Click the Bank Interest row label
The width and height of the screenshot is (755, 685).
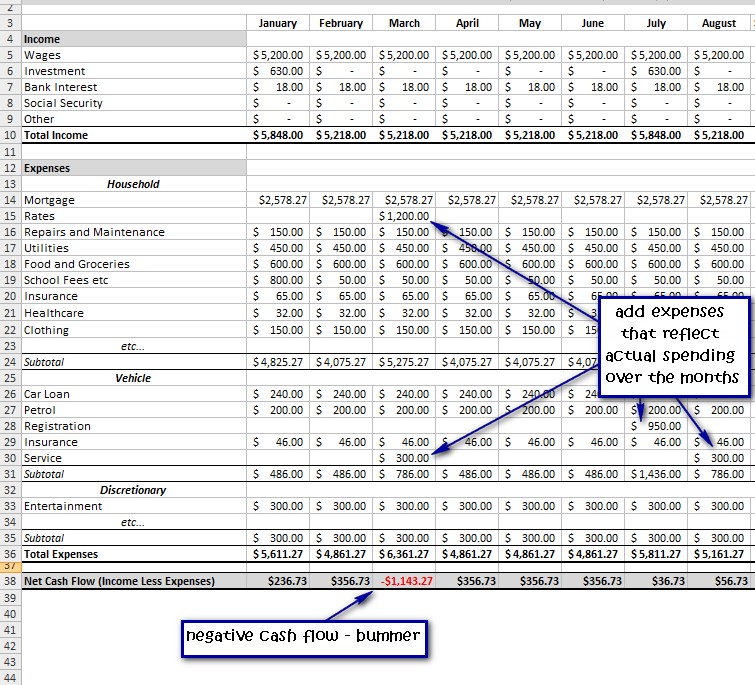coord(61,87)
